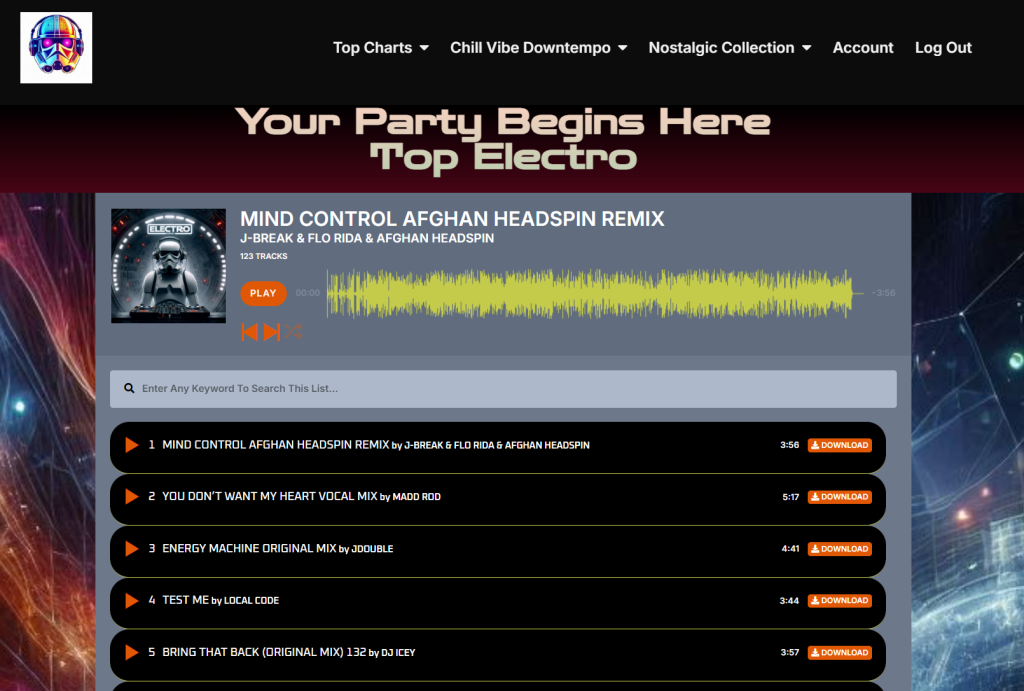Skip to the previous track
This screenshot has height=691, width=1024.
pos(249,332)
